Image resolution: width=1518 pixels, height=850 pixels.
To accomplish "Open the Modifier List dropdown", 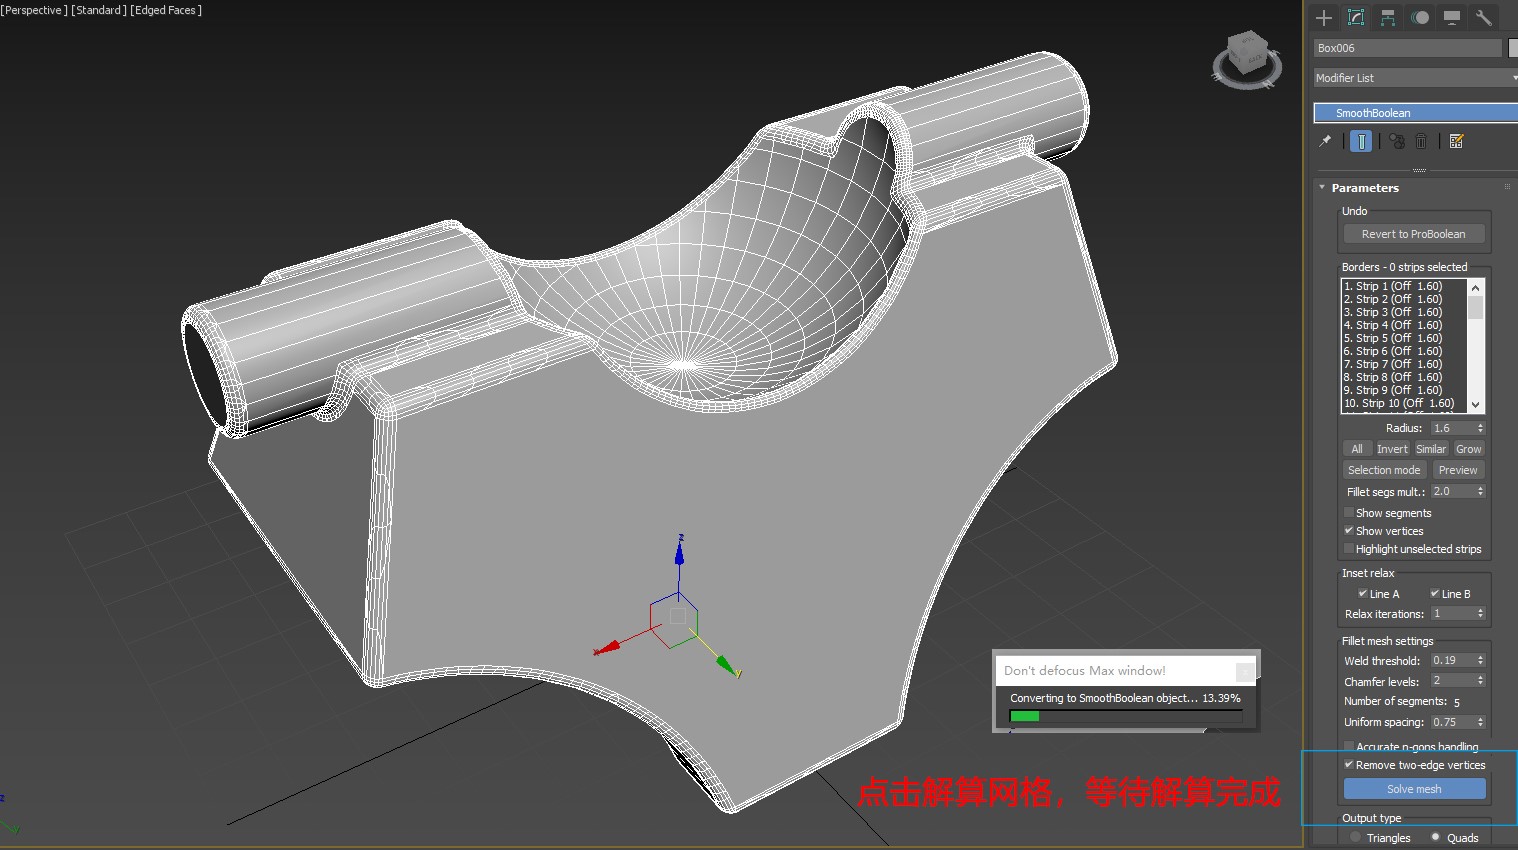I will [x=1414, y=78].
